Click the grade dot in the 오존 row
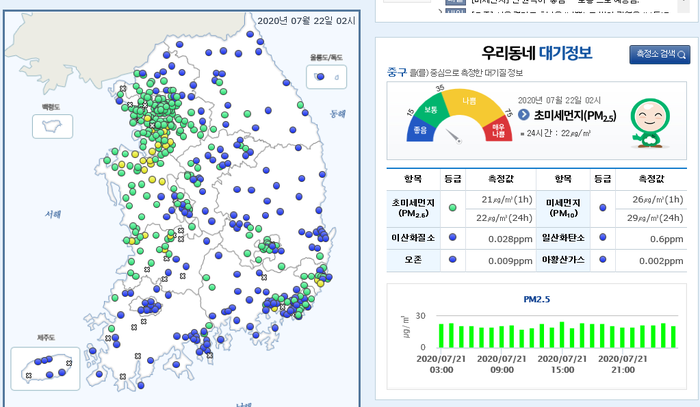Viewport: 700px width, 407px height. (x=453, y=261)
